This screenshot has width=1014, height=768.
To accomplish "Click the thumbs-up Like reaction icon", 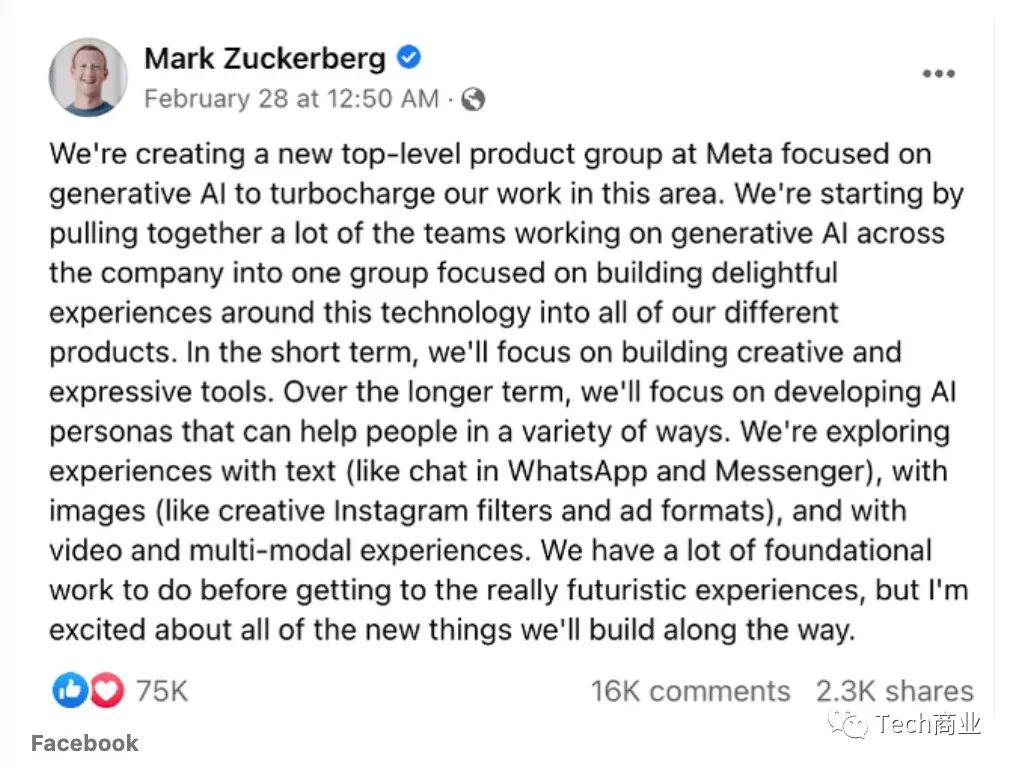I will [69, 689].
